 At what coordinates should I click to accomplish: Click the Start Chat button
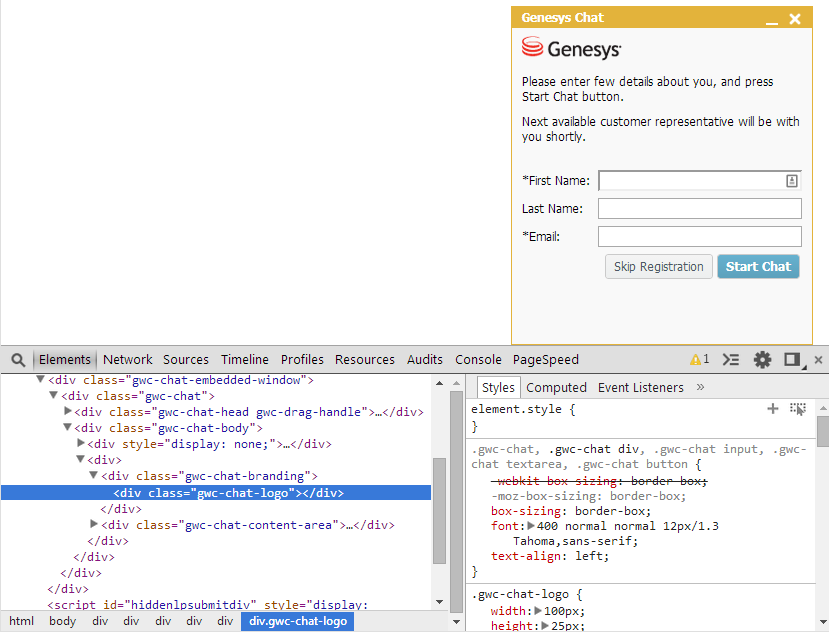(x=758, y=267)
